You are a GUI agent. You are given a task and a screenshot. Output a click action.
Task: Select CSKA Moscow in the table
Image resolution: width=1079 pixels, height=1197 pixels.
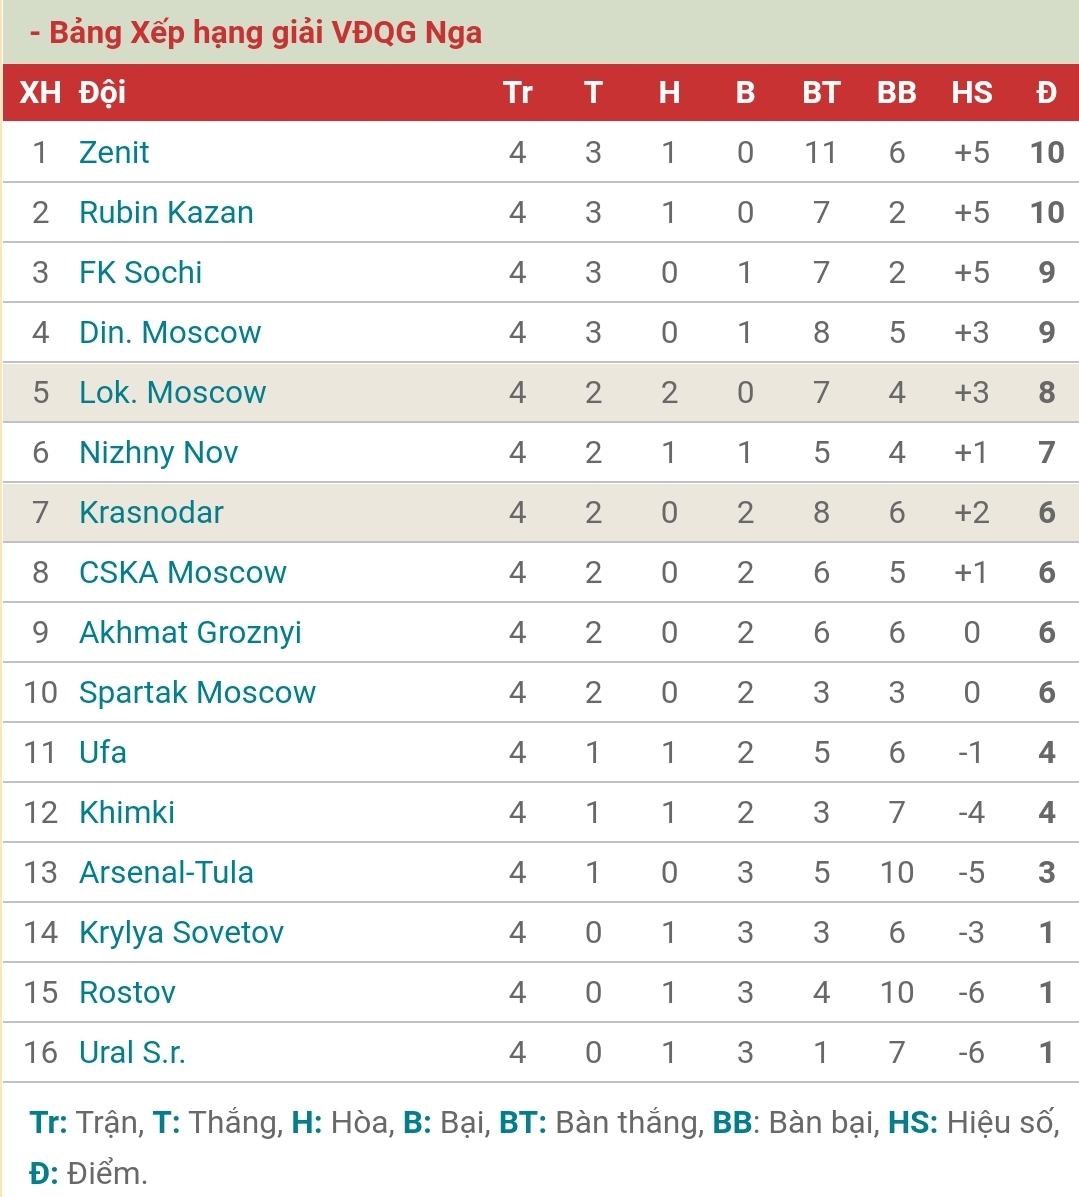coord(182,572)
